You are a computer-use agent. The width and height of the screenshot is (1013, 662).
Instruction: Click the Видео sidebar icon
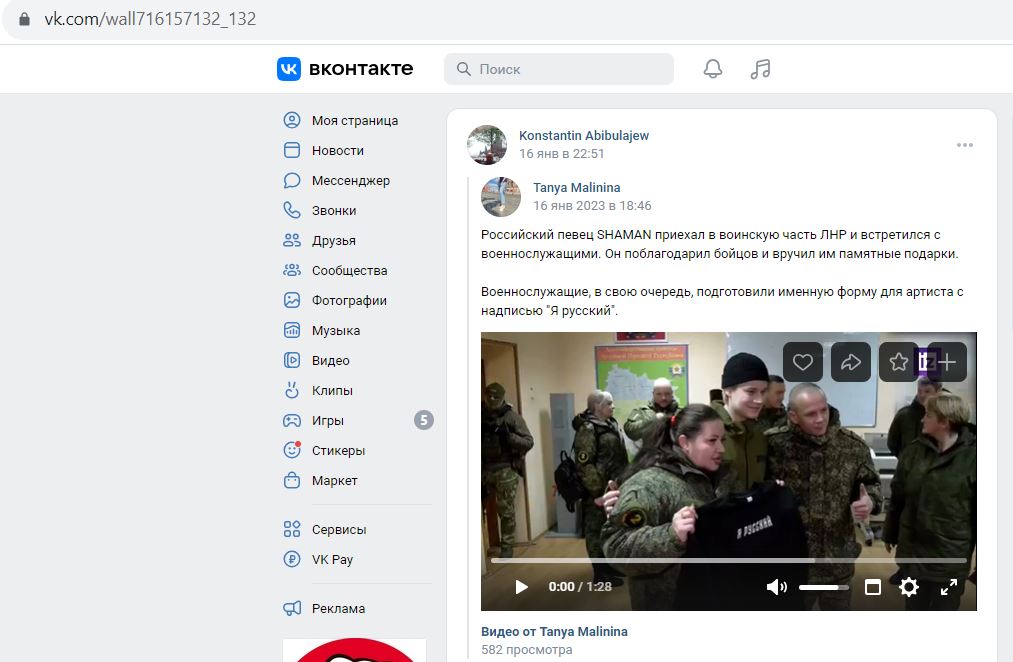(x=292, y=360)
